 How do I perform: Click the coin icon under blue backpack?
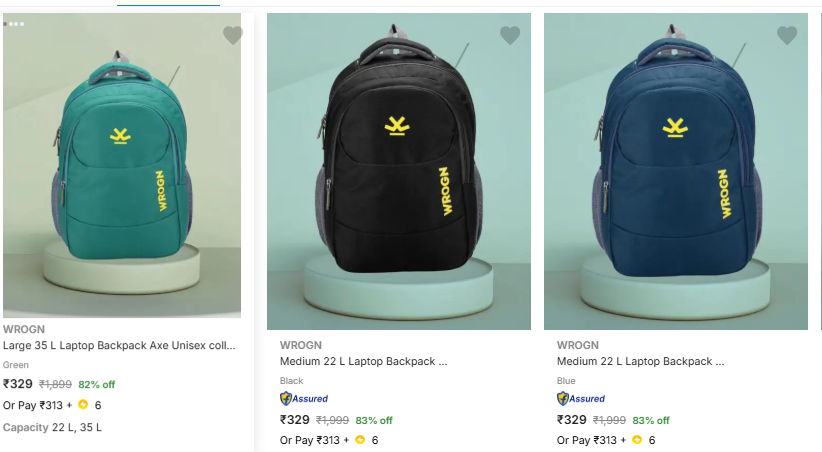click(637, 440)
